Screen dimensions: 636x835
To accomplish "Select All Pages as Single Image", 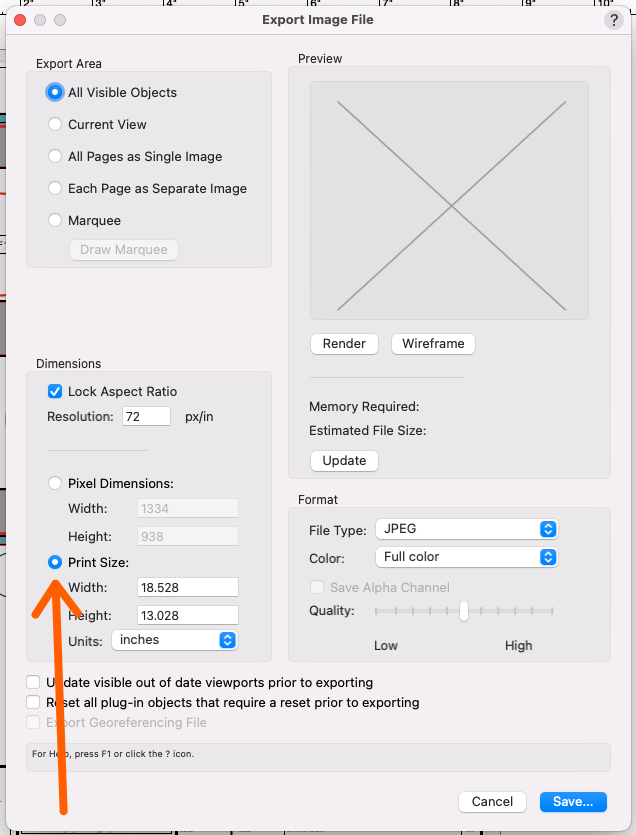I will (55, 156).
